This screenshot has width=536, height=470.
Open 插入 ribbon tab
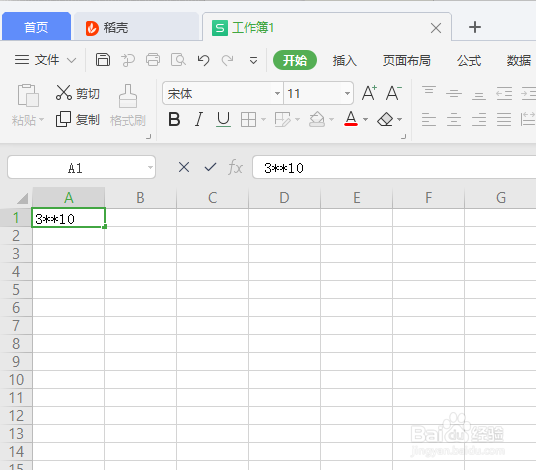click(345, 61)
